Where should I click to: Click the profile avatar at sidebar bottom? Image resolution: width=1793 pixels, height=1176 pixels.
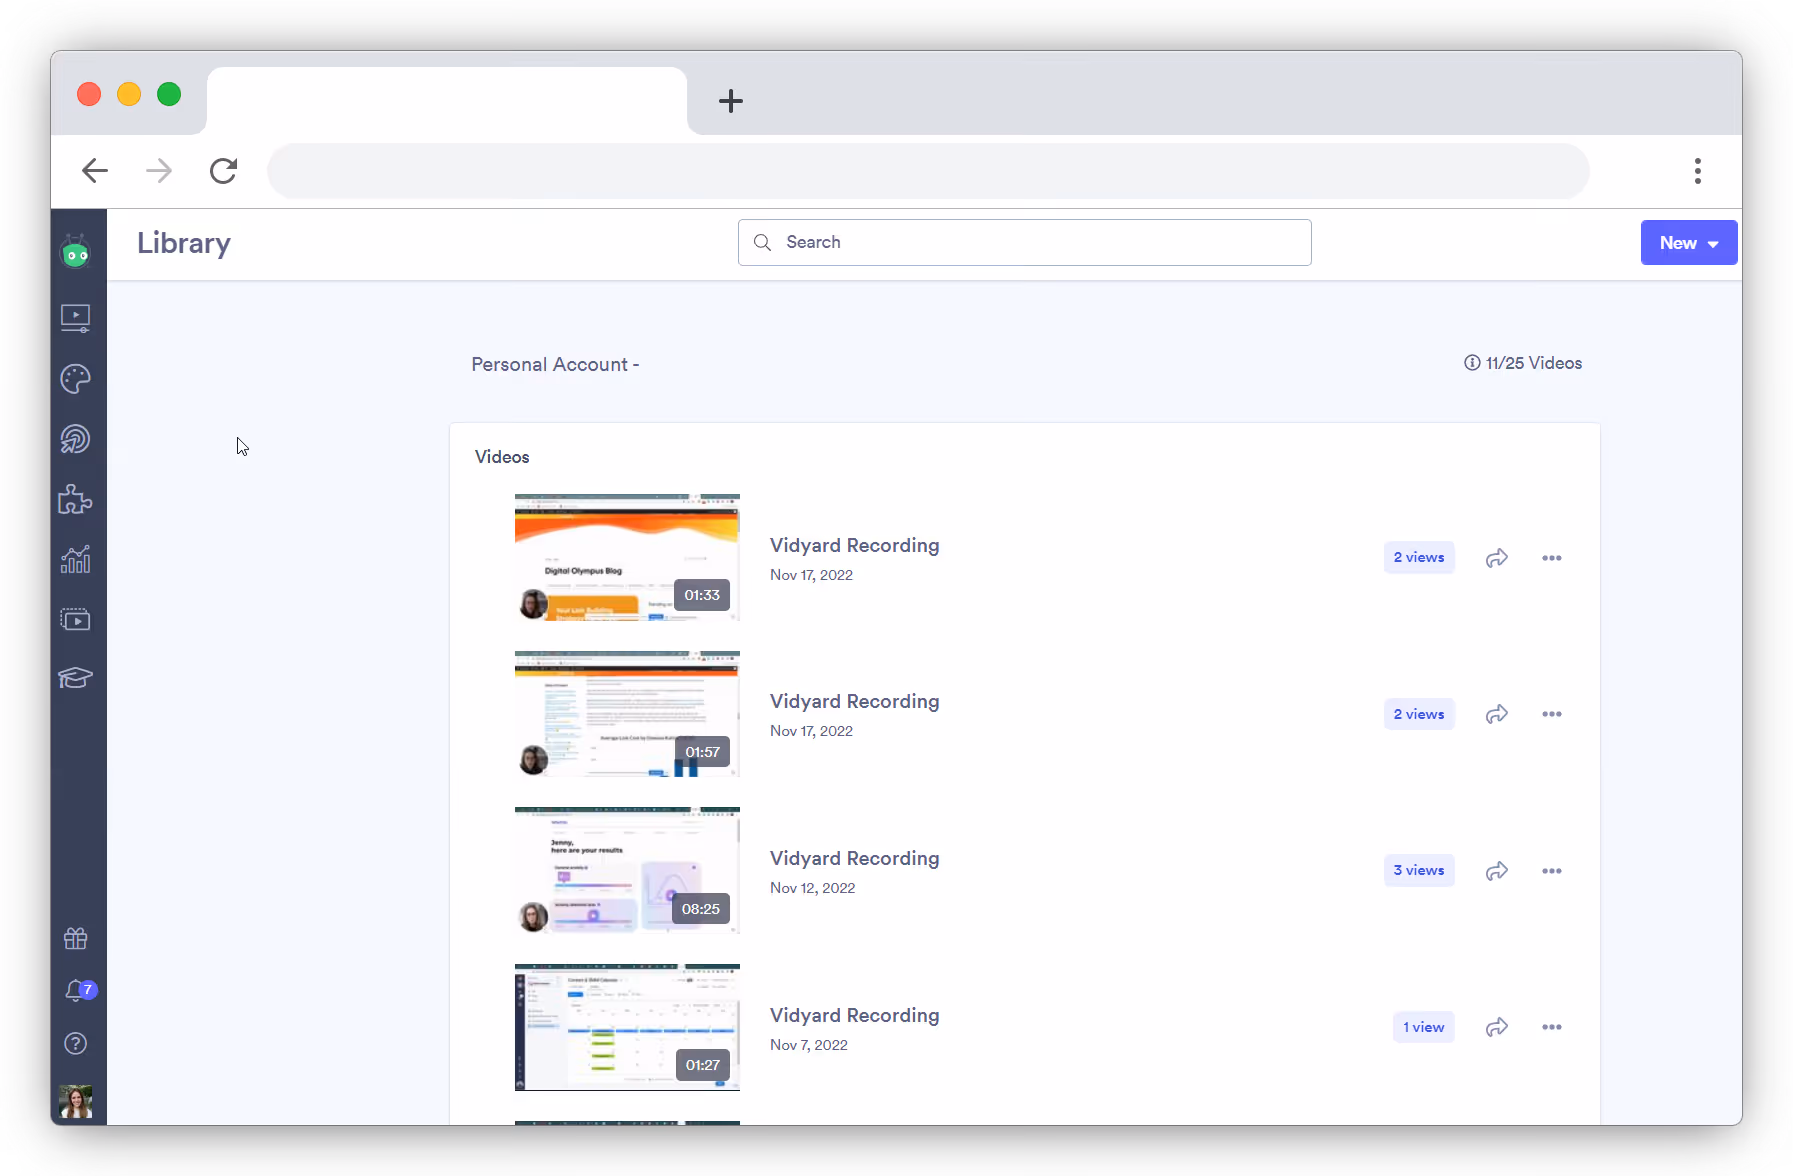coord(76,1101)
